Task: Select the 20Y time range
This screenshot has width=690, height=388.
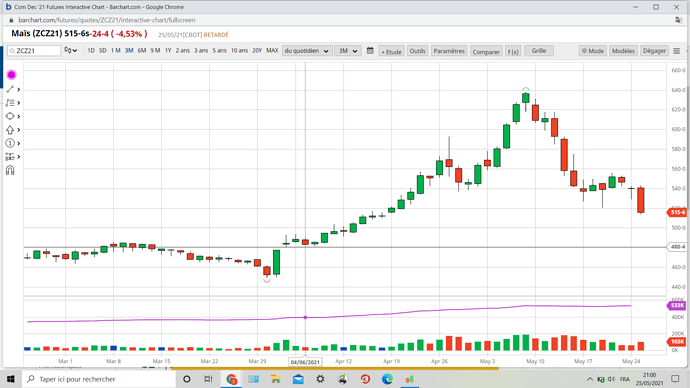Action: tap(257, 51)
